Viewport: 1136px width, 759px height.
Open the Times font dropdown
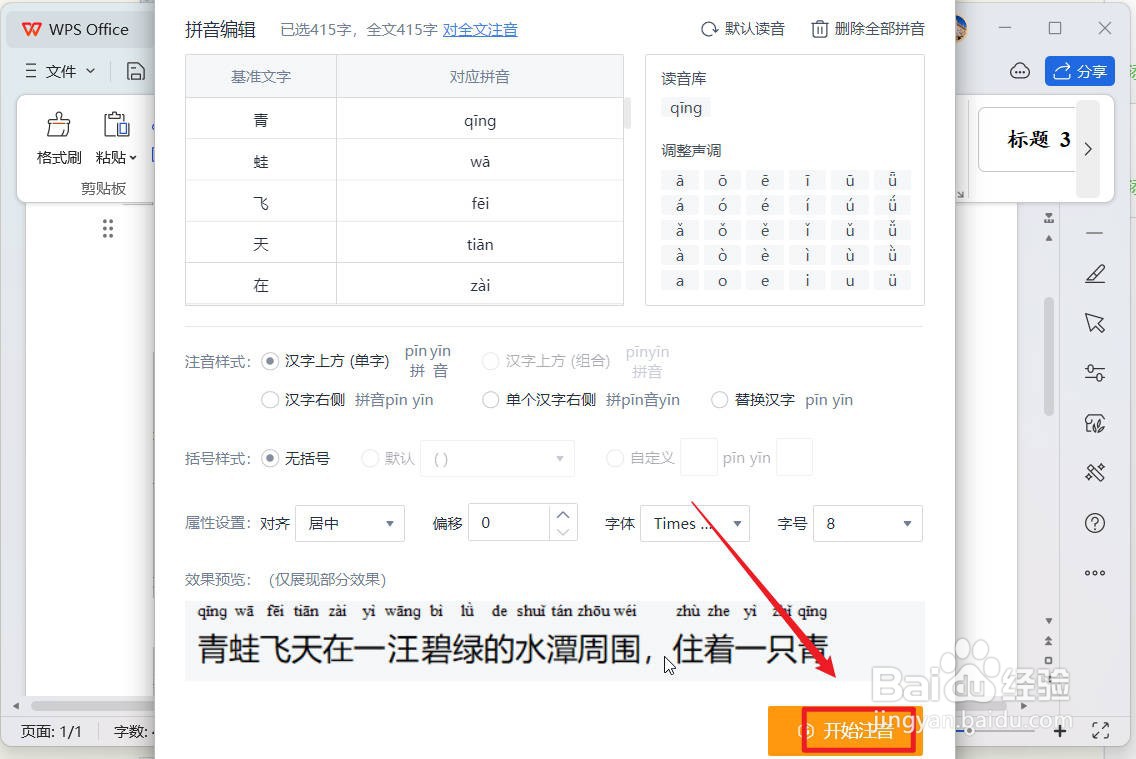[695, 523]
